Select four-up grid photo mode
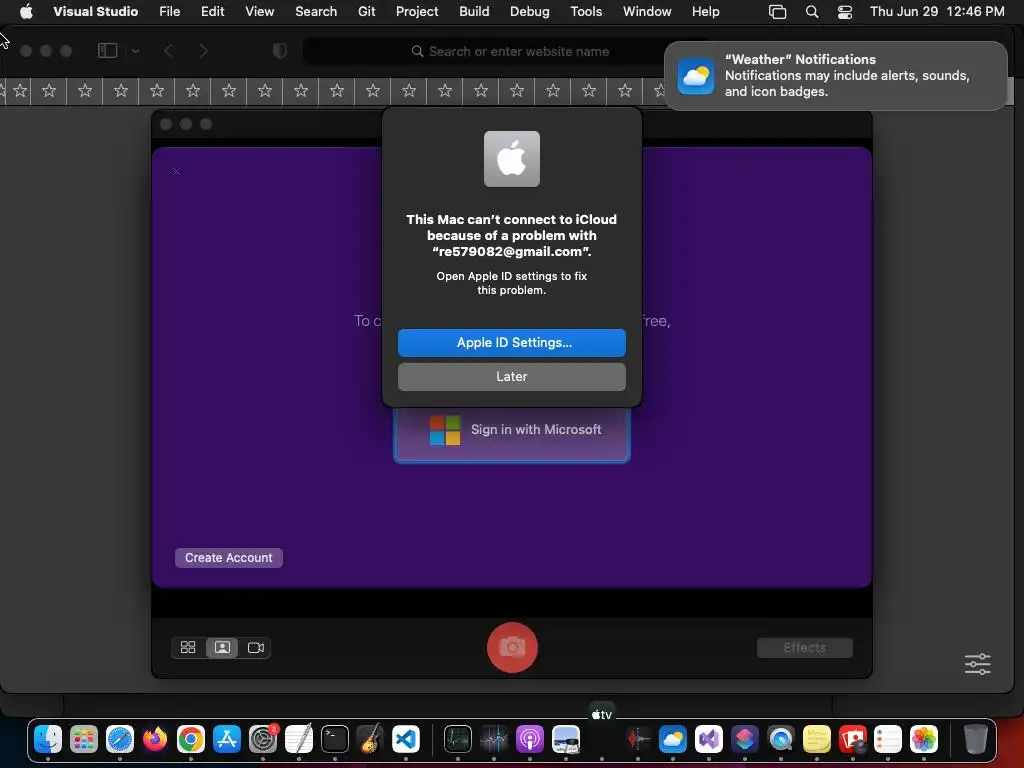This screenshot has width=1024, height=768. [x=188, y=648]
